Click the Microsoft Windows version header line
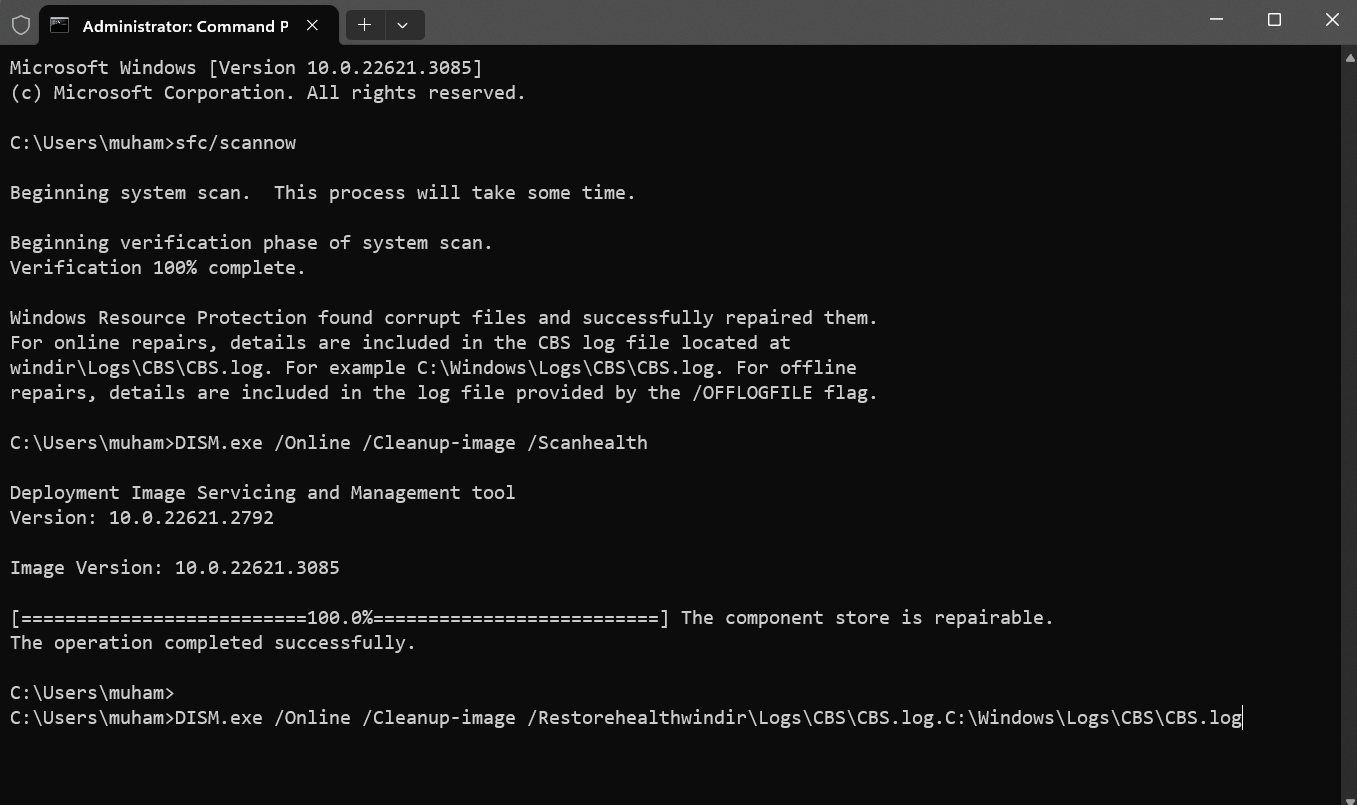The height and width of the screenshot is (805, 1357). point(246,68)
